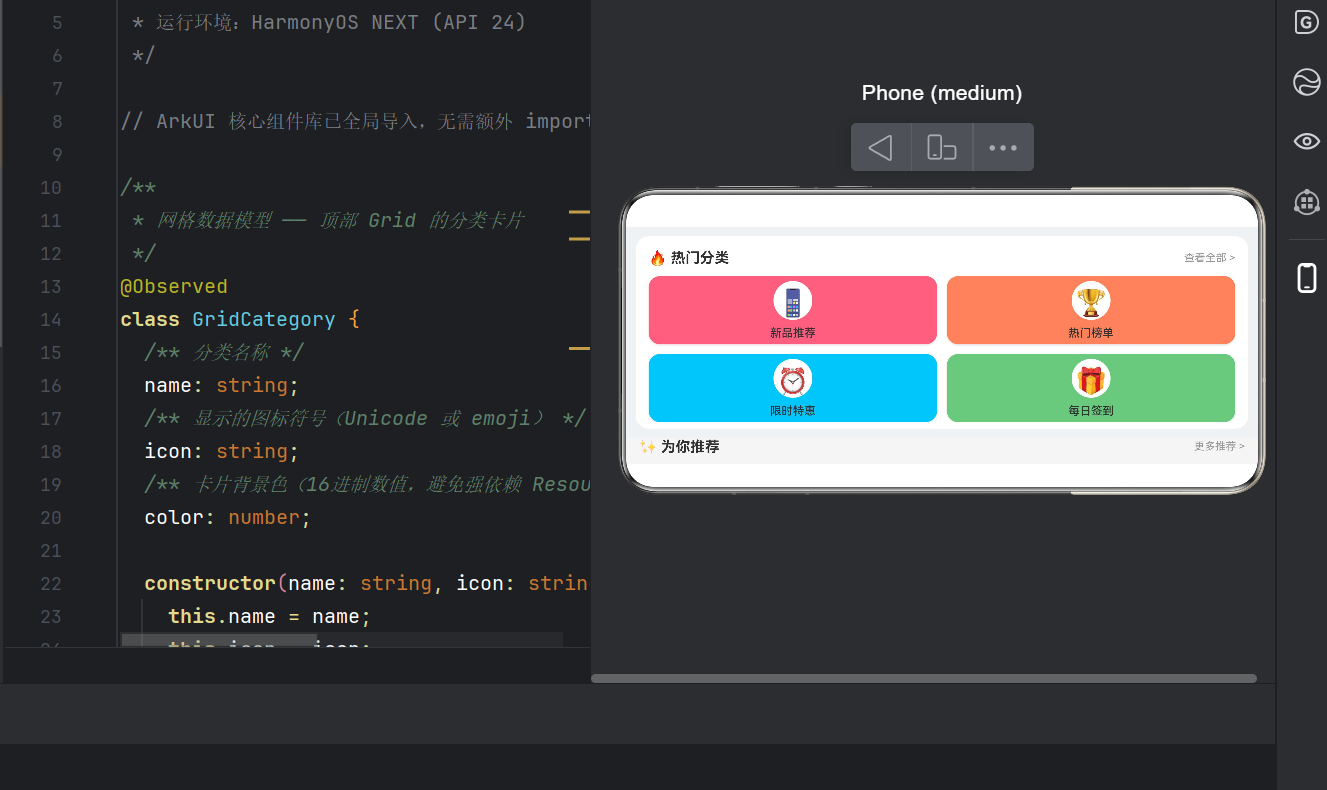Click the ArkUI comment on line 8
The width and height of the screenshot is (1327, 790).
coord(355,122)
